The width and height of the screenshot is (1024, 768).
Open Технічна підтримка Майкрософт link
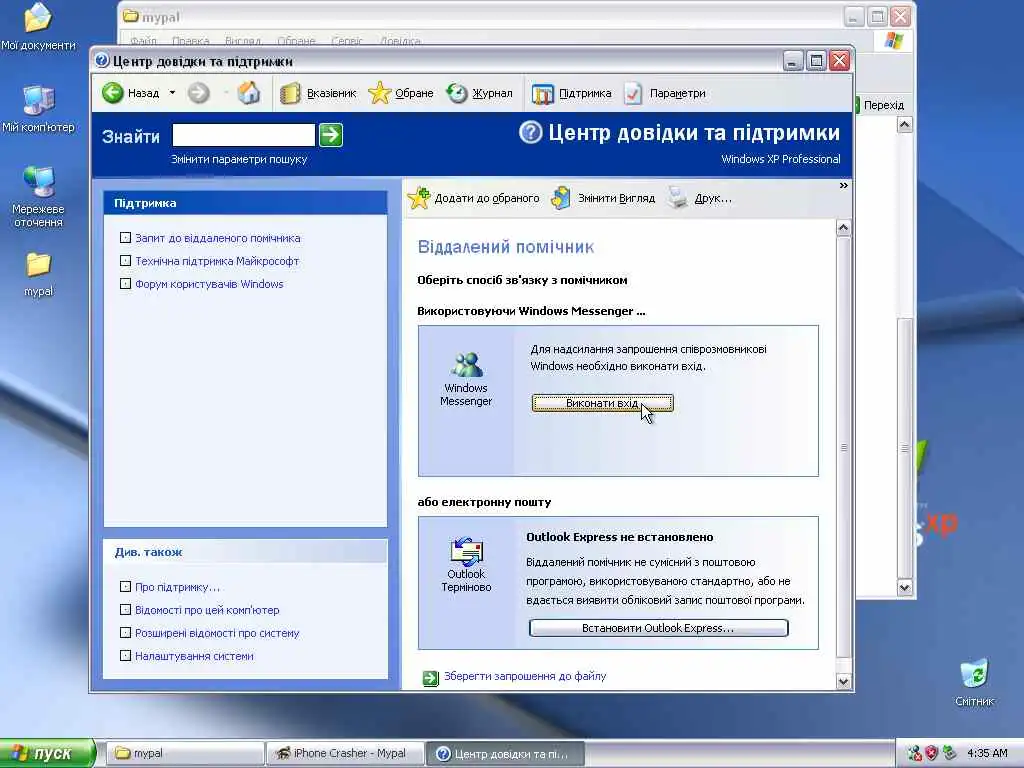217,261
